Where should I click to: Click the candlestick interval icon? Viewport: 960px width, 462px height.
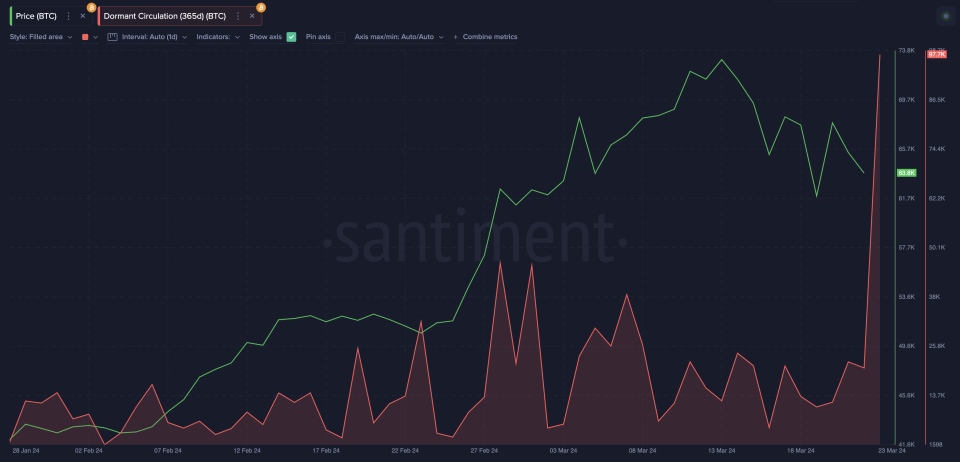(112, 37)
